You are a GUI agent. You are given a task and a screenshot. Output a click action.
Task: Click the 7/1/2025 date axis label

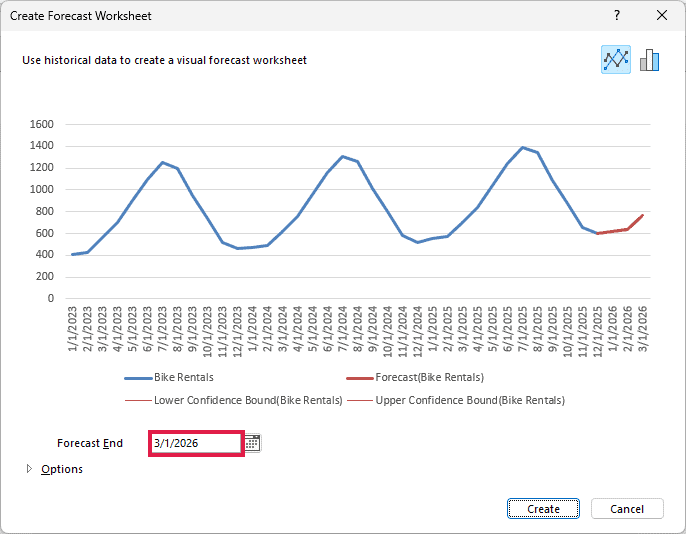pos(523,328)
